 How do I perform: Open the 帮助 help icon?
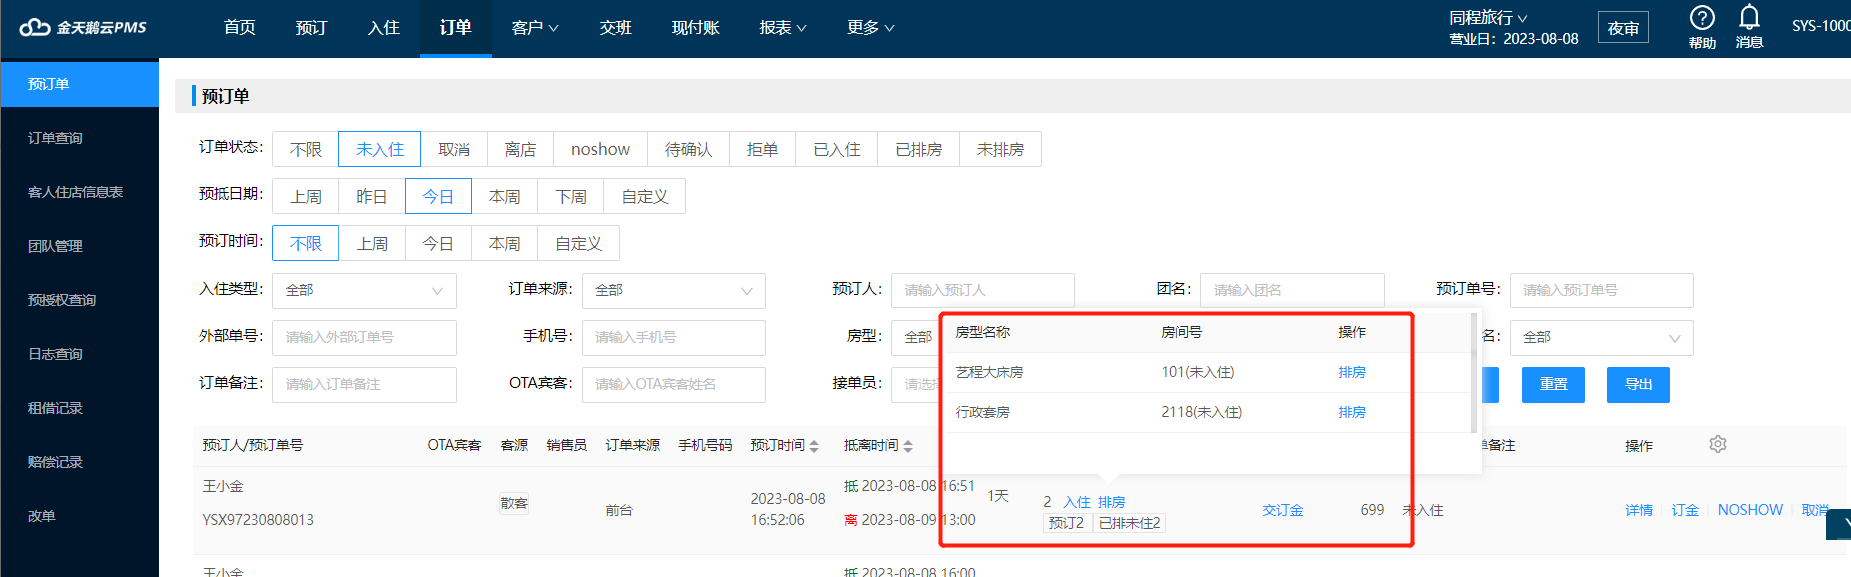coord(1702,27)
